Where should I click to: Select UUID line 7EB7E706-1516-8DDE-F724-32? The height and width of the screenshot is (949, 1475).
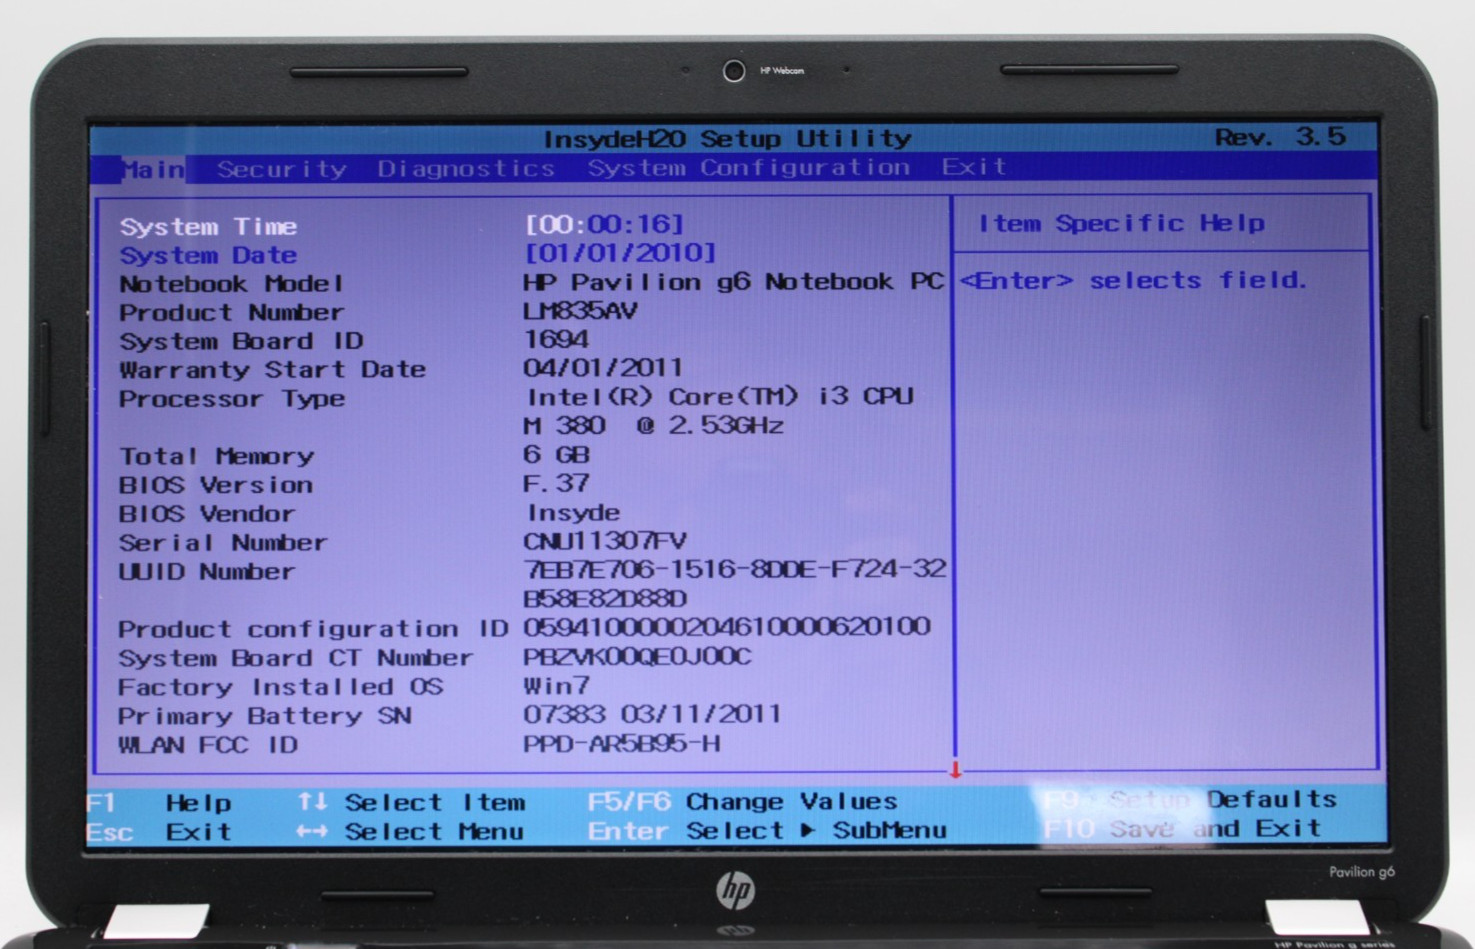pyautogui.click(x=734, y=569)
